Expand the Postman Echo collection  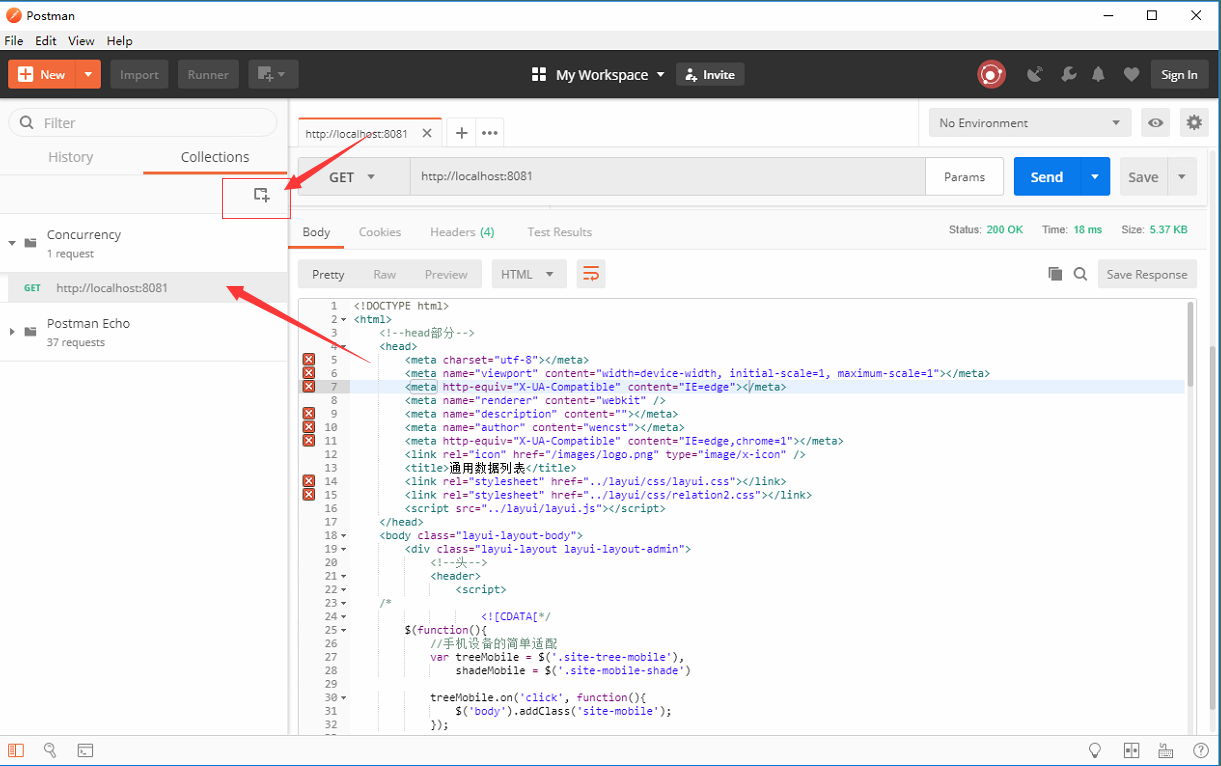[x=12, y=332]
